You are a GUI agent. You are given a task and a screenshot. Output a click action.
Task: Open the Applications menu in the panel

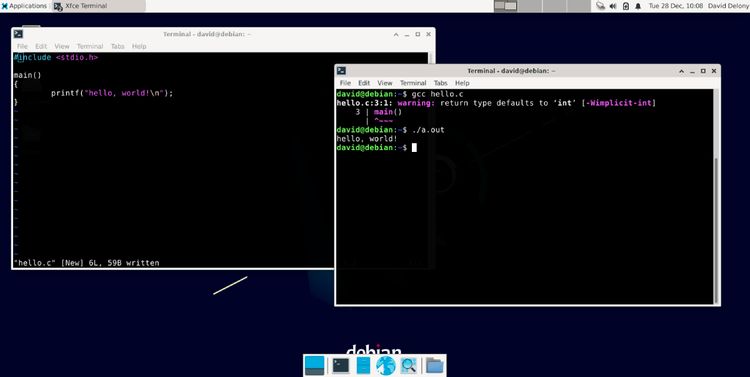[x=24, y=6]
